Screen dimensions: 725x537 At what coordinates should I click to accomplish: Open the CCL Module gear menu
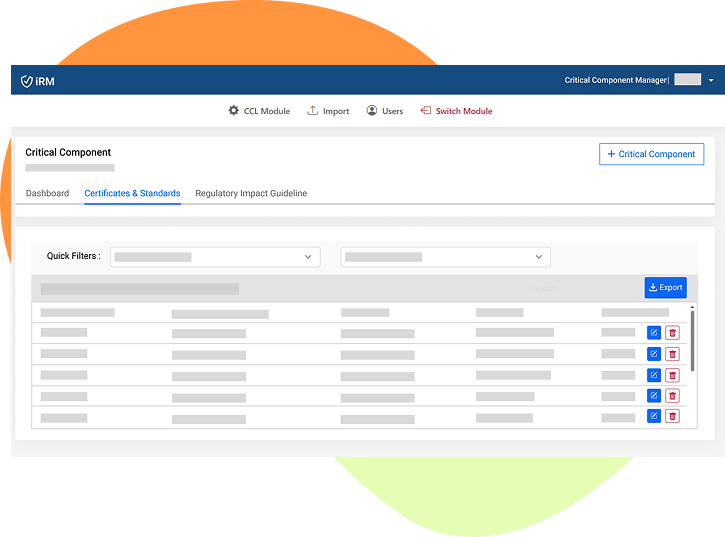point(259,111)
